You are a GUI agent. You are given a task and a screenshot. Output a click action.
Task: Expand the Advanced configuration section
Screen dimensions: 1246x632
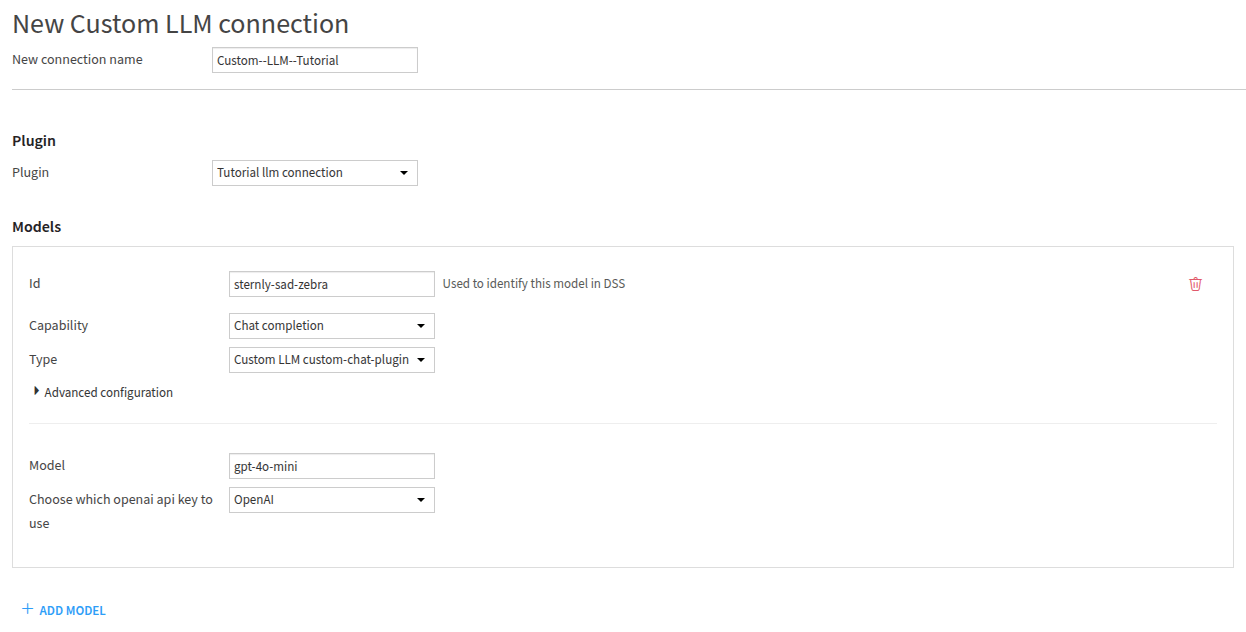tap(103, 392)
